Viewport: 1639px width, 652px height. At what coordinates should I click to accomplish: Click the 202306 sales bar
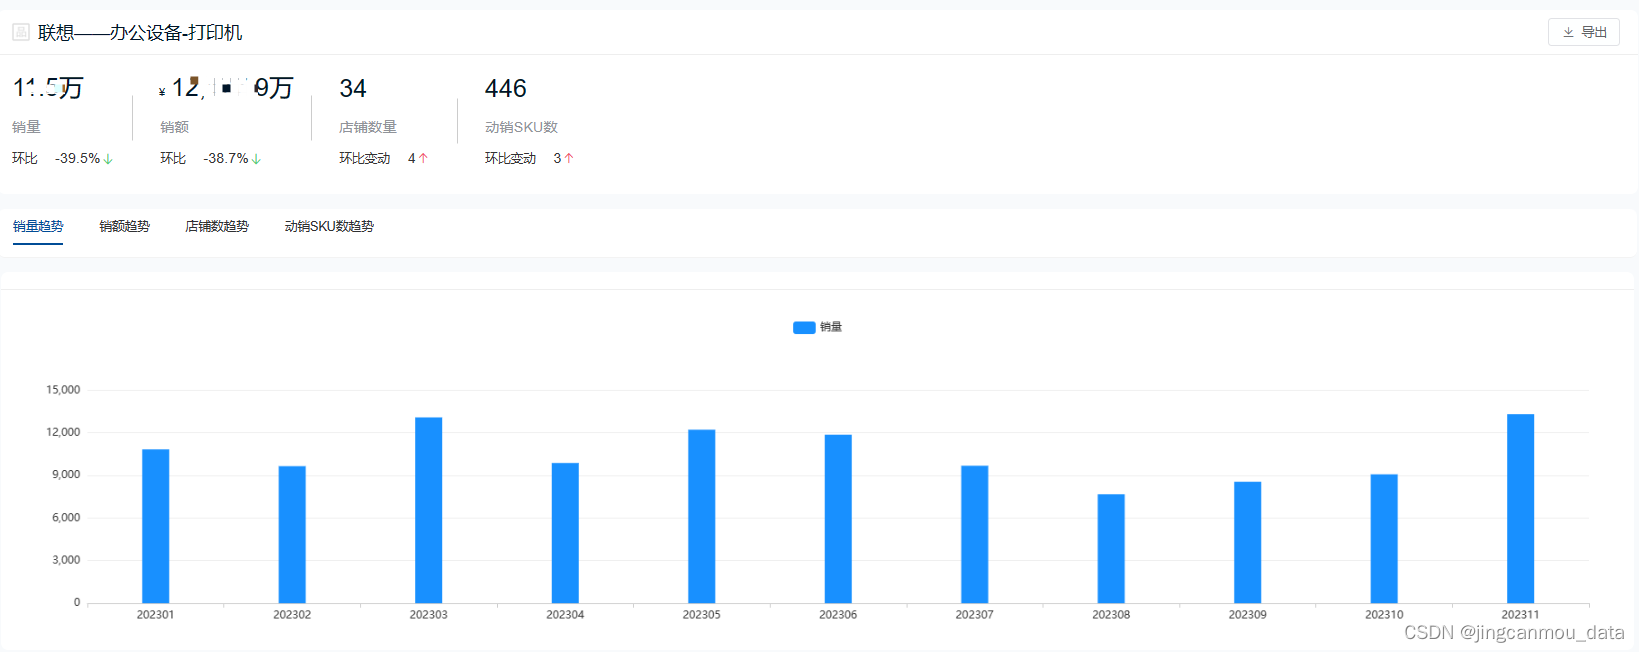(x=838, y=519)
